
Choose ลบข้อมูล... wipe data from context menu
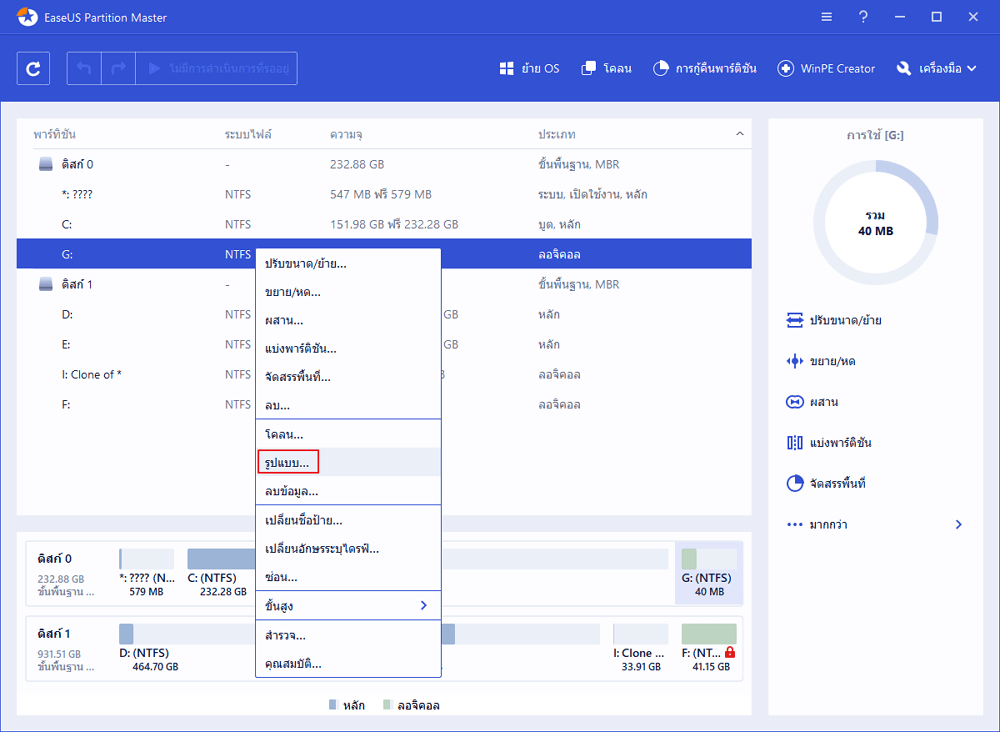point(348,491)
